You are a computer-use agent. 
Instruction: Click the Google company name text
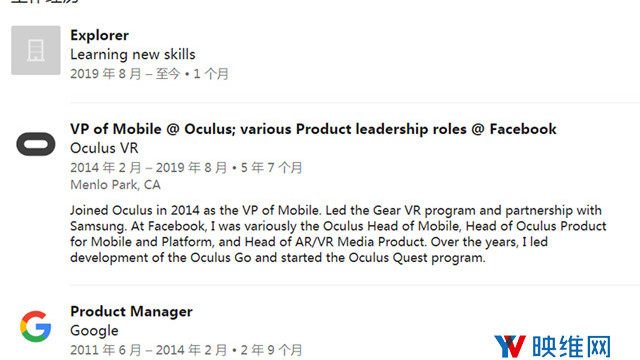tap(94, 331)
